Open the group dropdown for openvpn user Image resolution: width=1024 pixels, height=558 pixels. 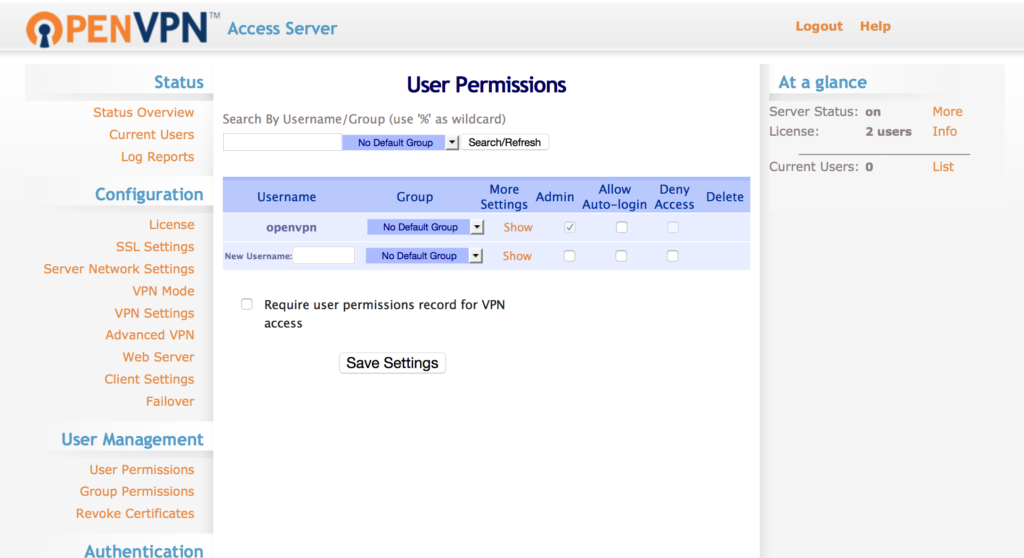[425, 227]
